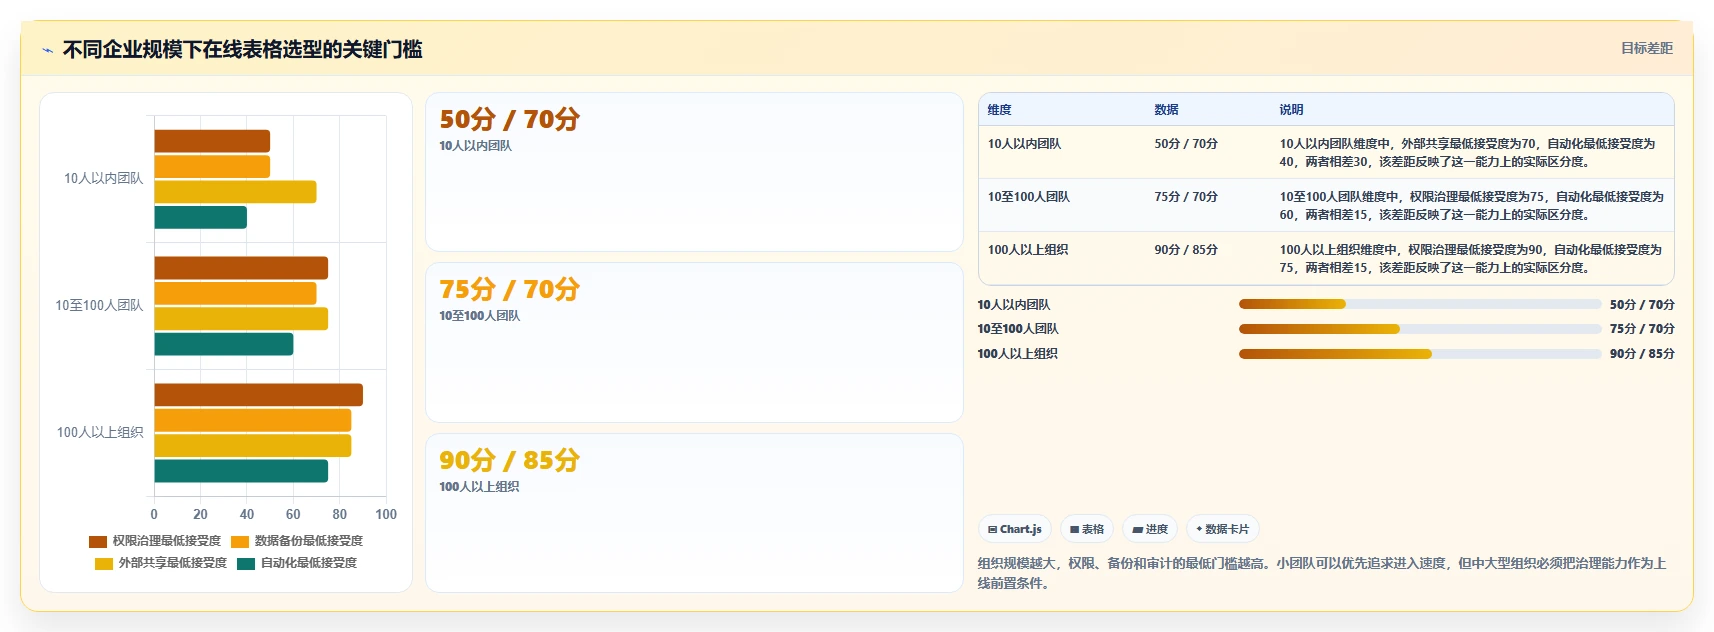Click the 10至100人团队 caption in its data card
The height and width of the screenshot is (632, 1714).
click(479, 316)
